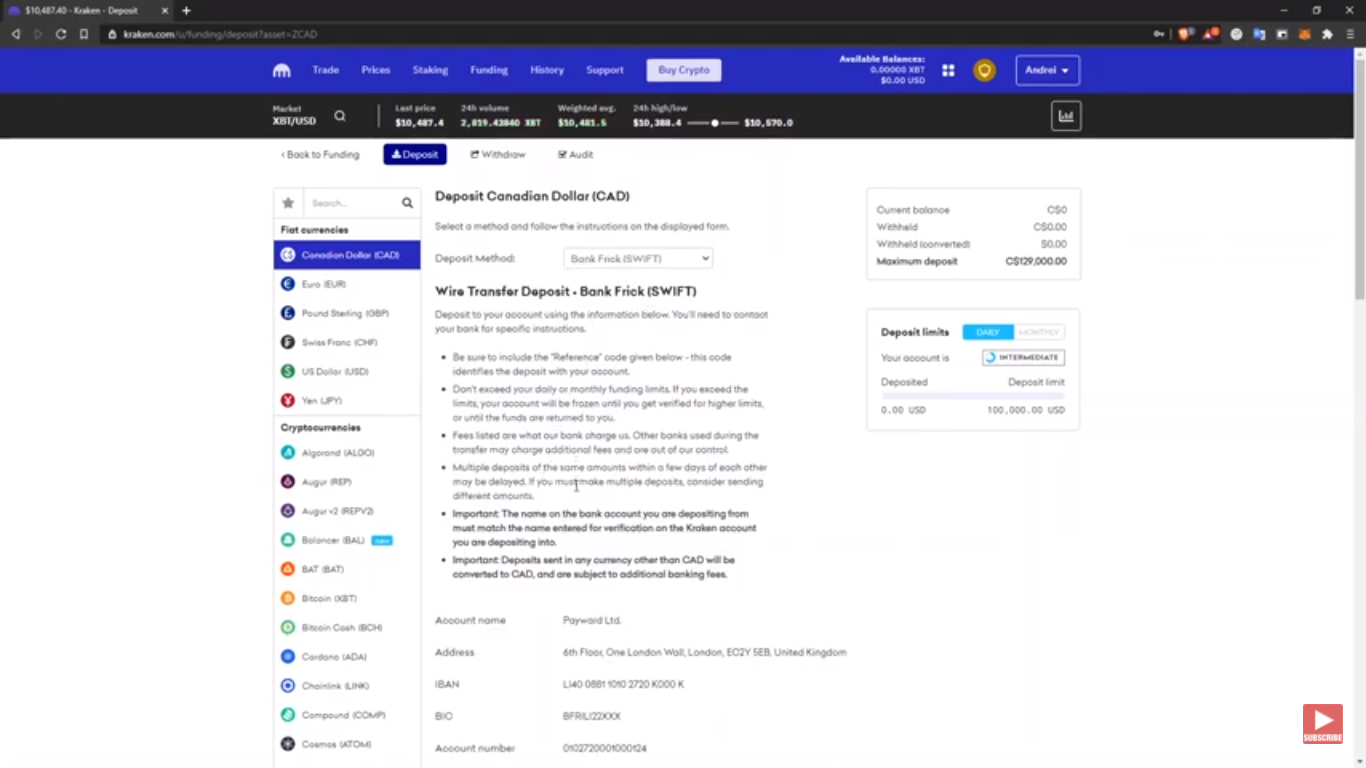The height and width of the screenshot is (768, 1366).
Task: Click the favorites star icon
Action: coord(288,203)
